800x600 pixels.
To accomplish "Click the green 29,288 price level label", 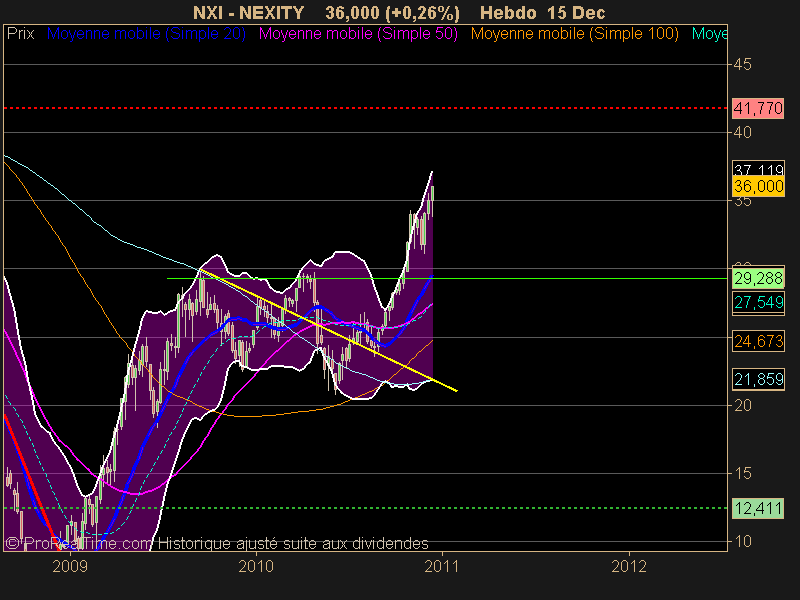I will pos(758,279).
